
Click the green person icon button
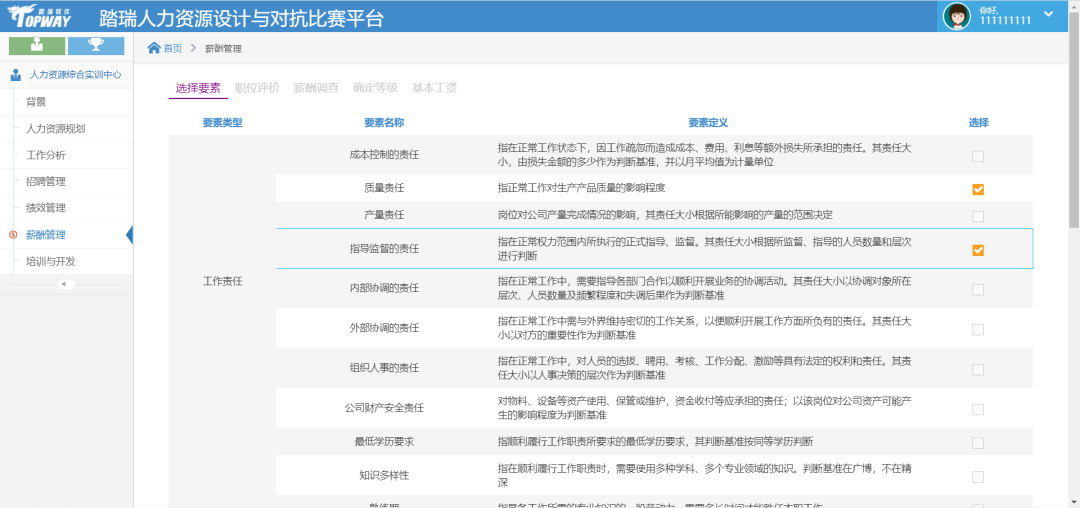[x=36, y=45]
